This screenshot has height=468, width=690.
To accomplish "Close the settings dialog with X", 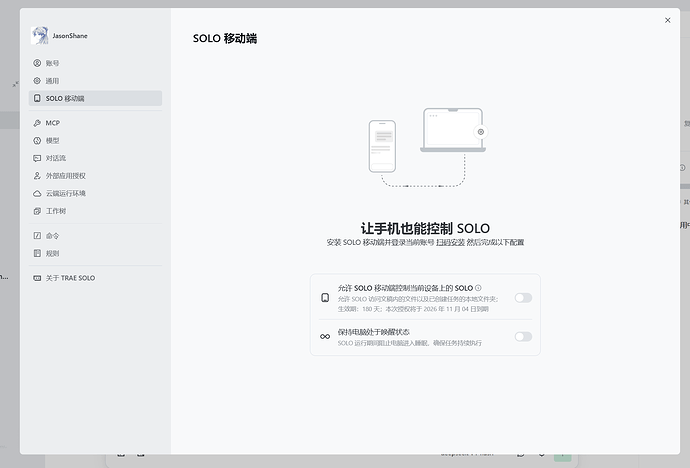I will (x=668, y=20).
